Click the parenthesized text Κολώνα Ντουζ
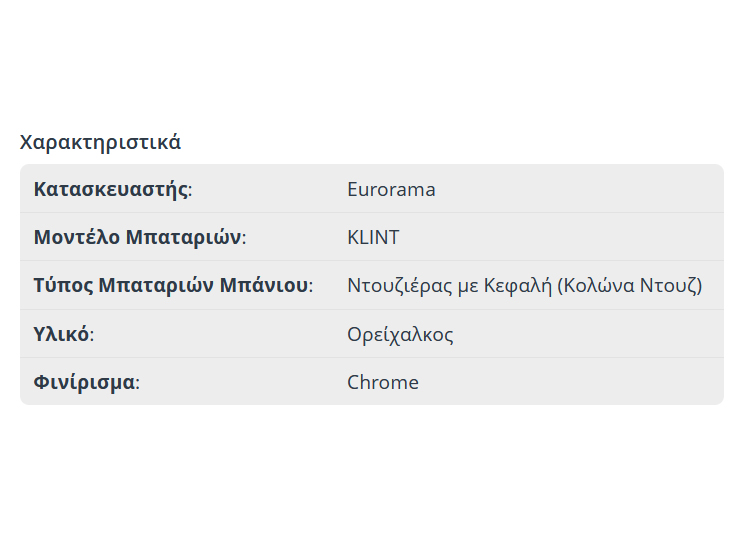The width and height of the screenshot is (737, 537). pyautogui.click(x=630, y=285)
